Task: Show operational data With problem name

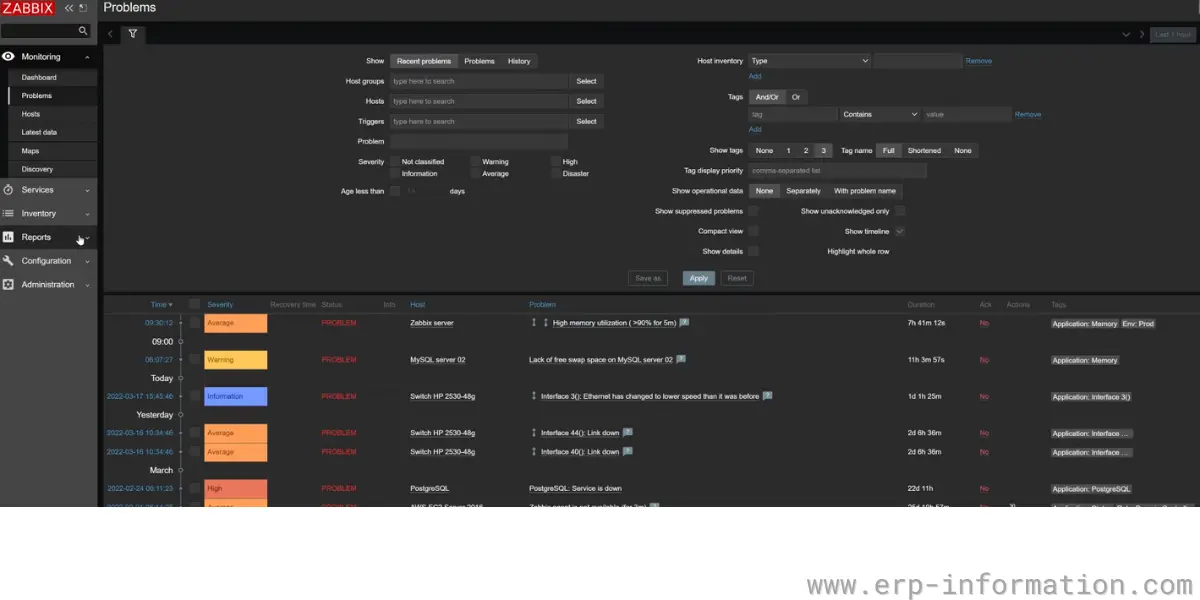Action: pos(865,191)
